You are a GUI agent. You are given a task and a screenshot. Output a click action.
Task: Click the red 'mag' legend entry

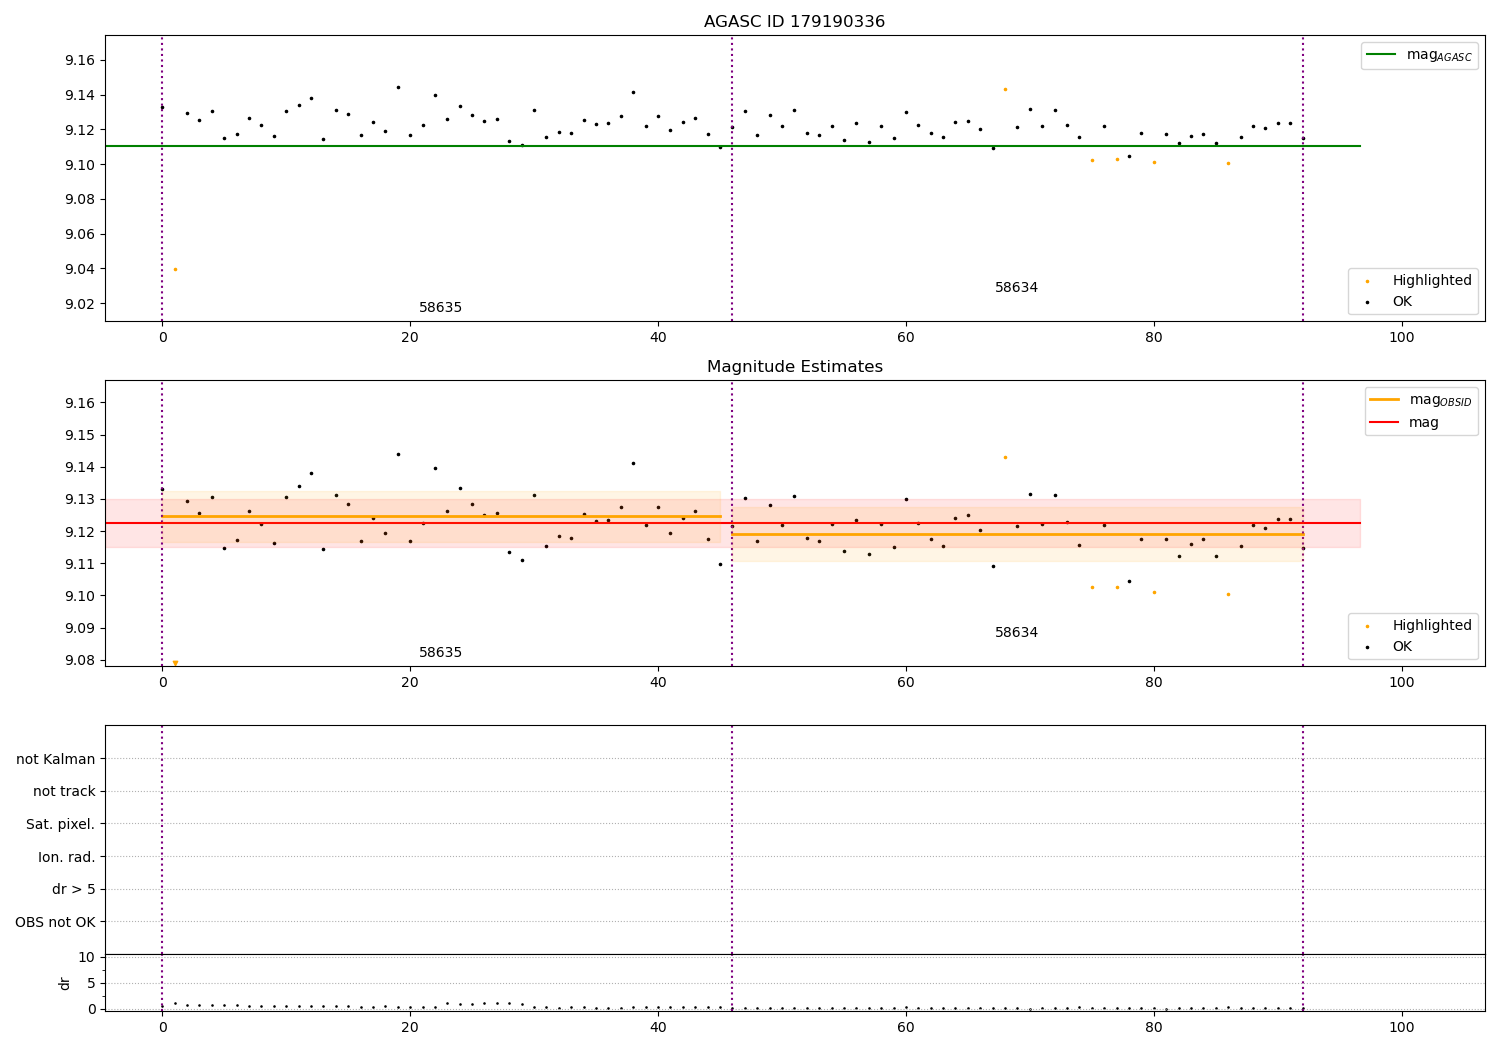click(x=1405, y=423)
